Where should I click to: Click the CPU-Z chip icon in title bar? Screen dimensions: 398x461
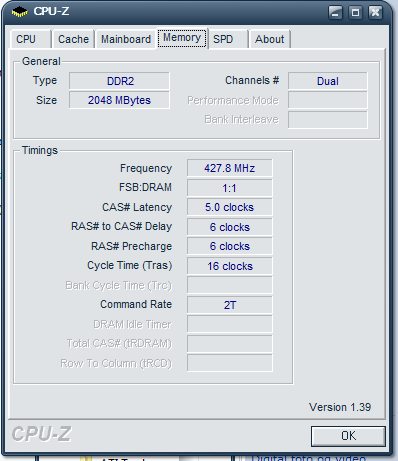pyautogui.click(x=19, y=12)
